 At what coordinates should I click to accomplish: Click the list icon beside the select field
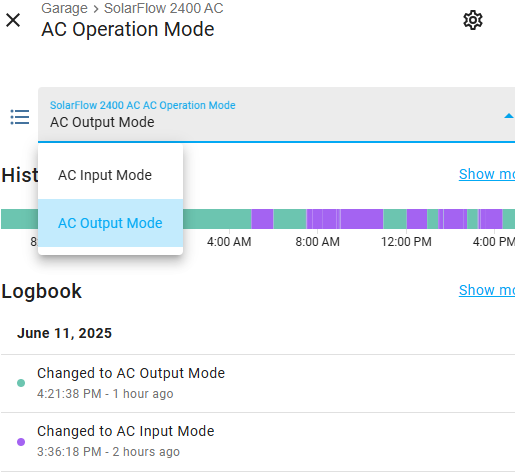(x=20, y=117)
